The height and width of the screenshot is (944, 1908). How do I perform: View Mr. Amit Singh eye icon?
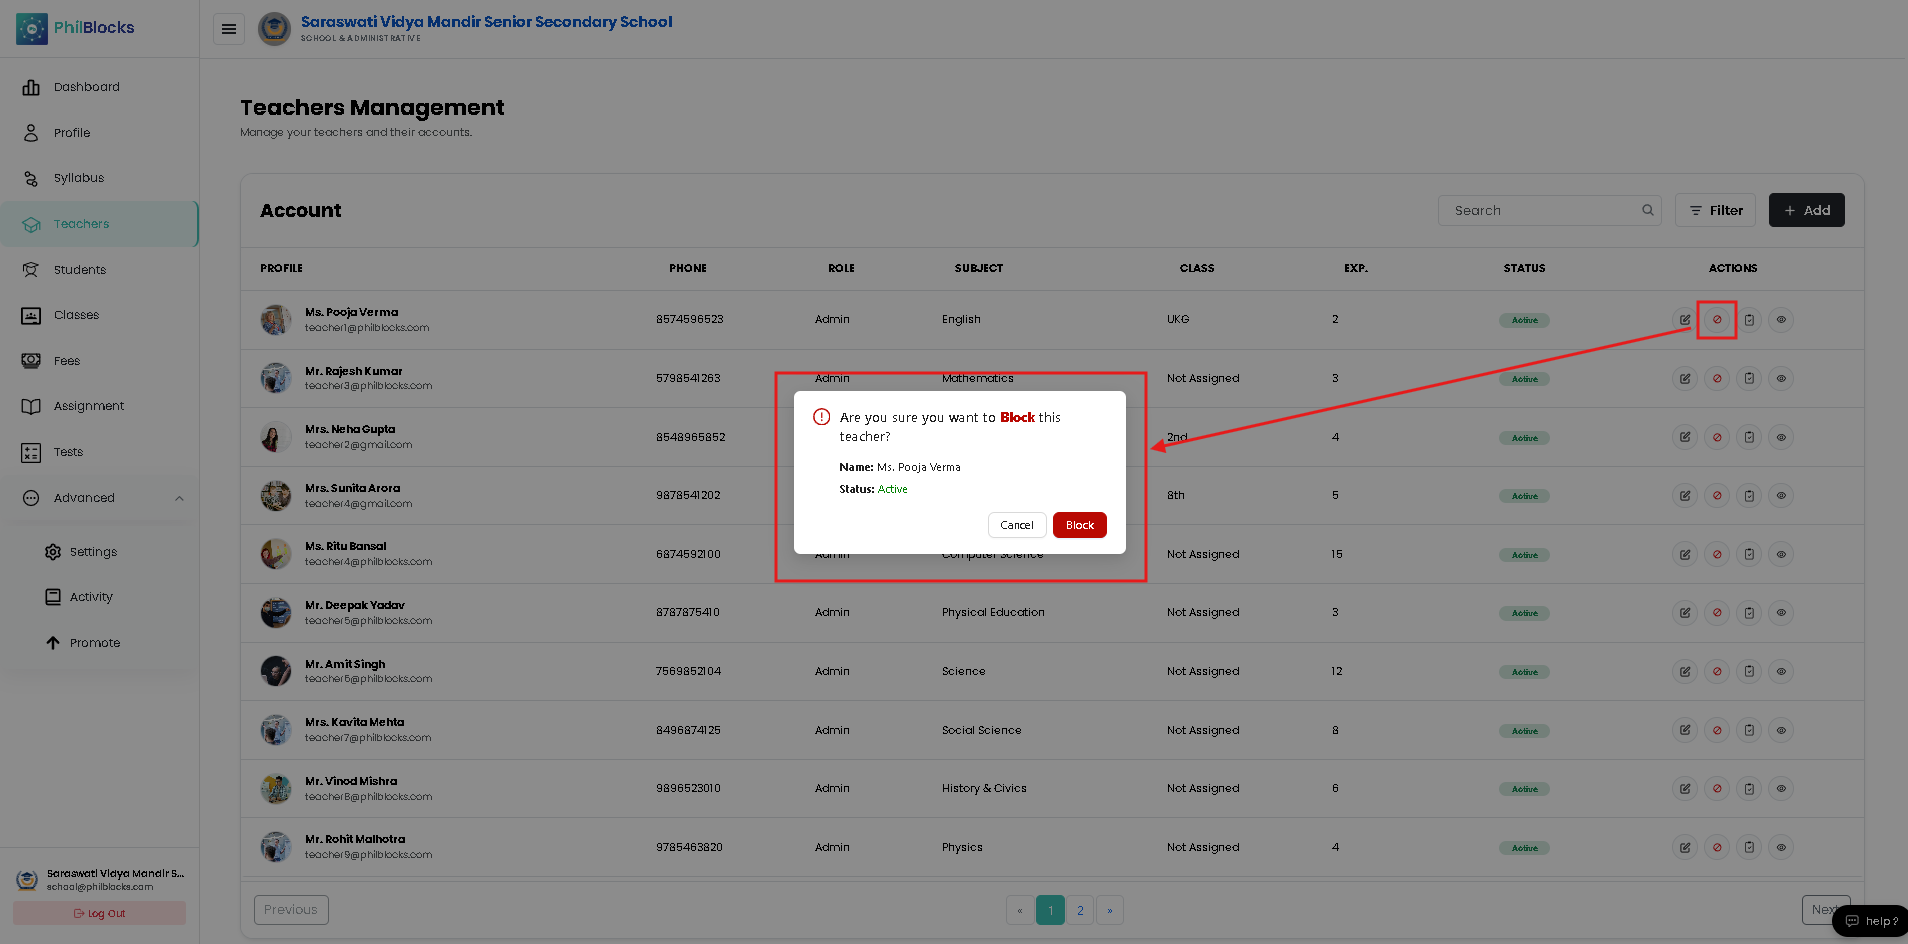[1781, 672]
